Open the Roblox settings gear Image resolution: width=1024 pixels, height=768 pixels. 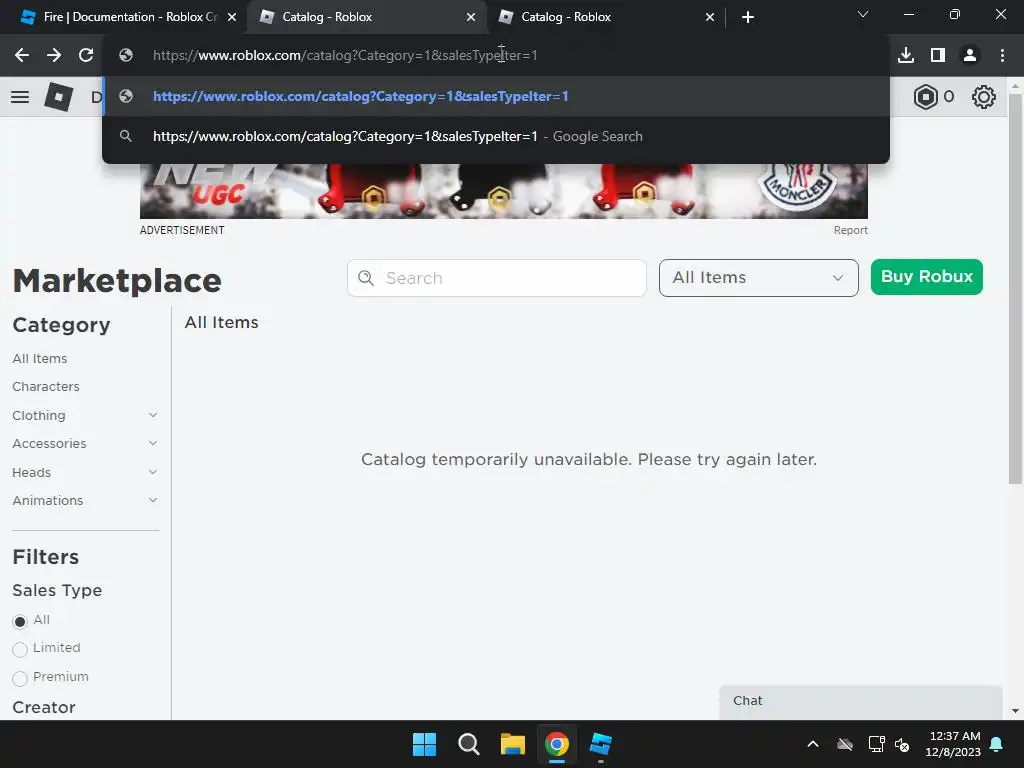pyautogui.click(x=984, y=97)
